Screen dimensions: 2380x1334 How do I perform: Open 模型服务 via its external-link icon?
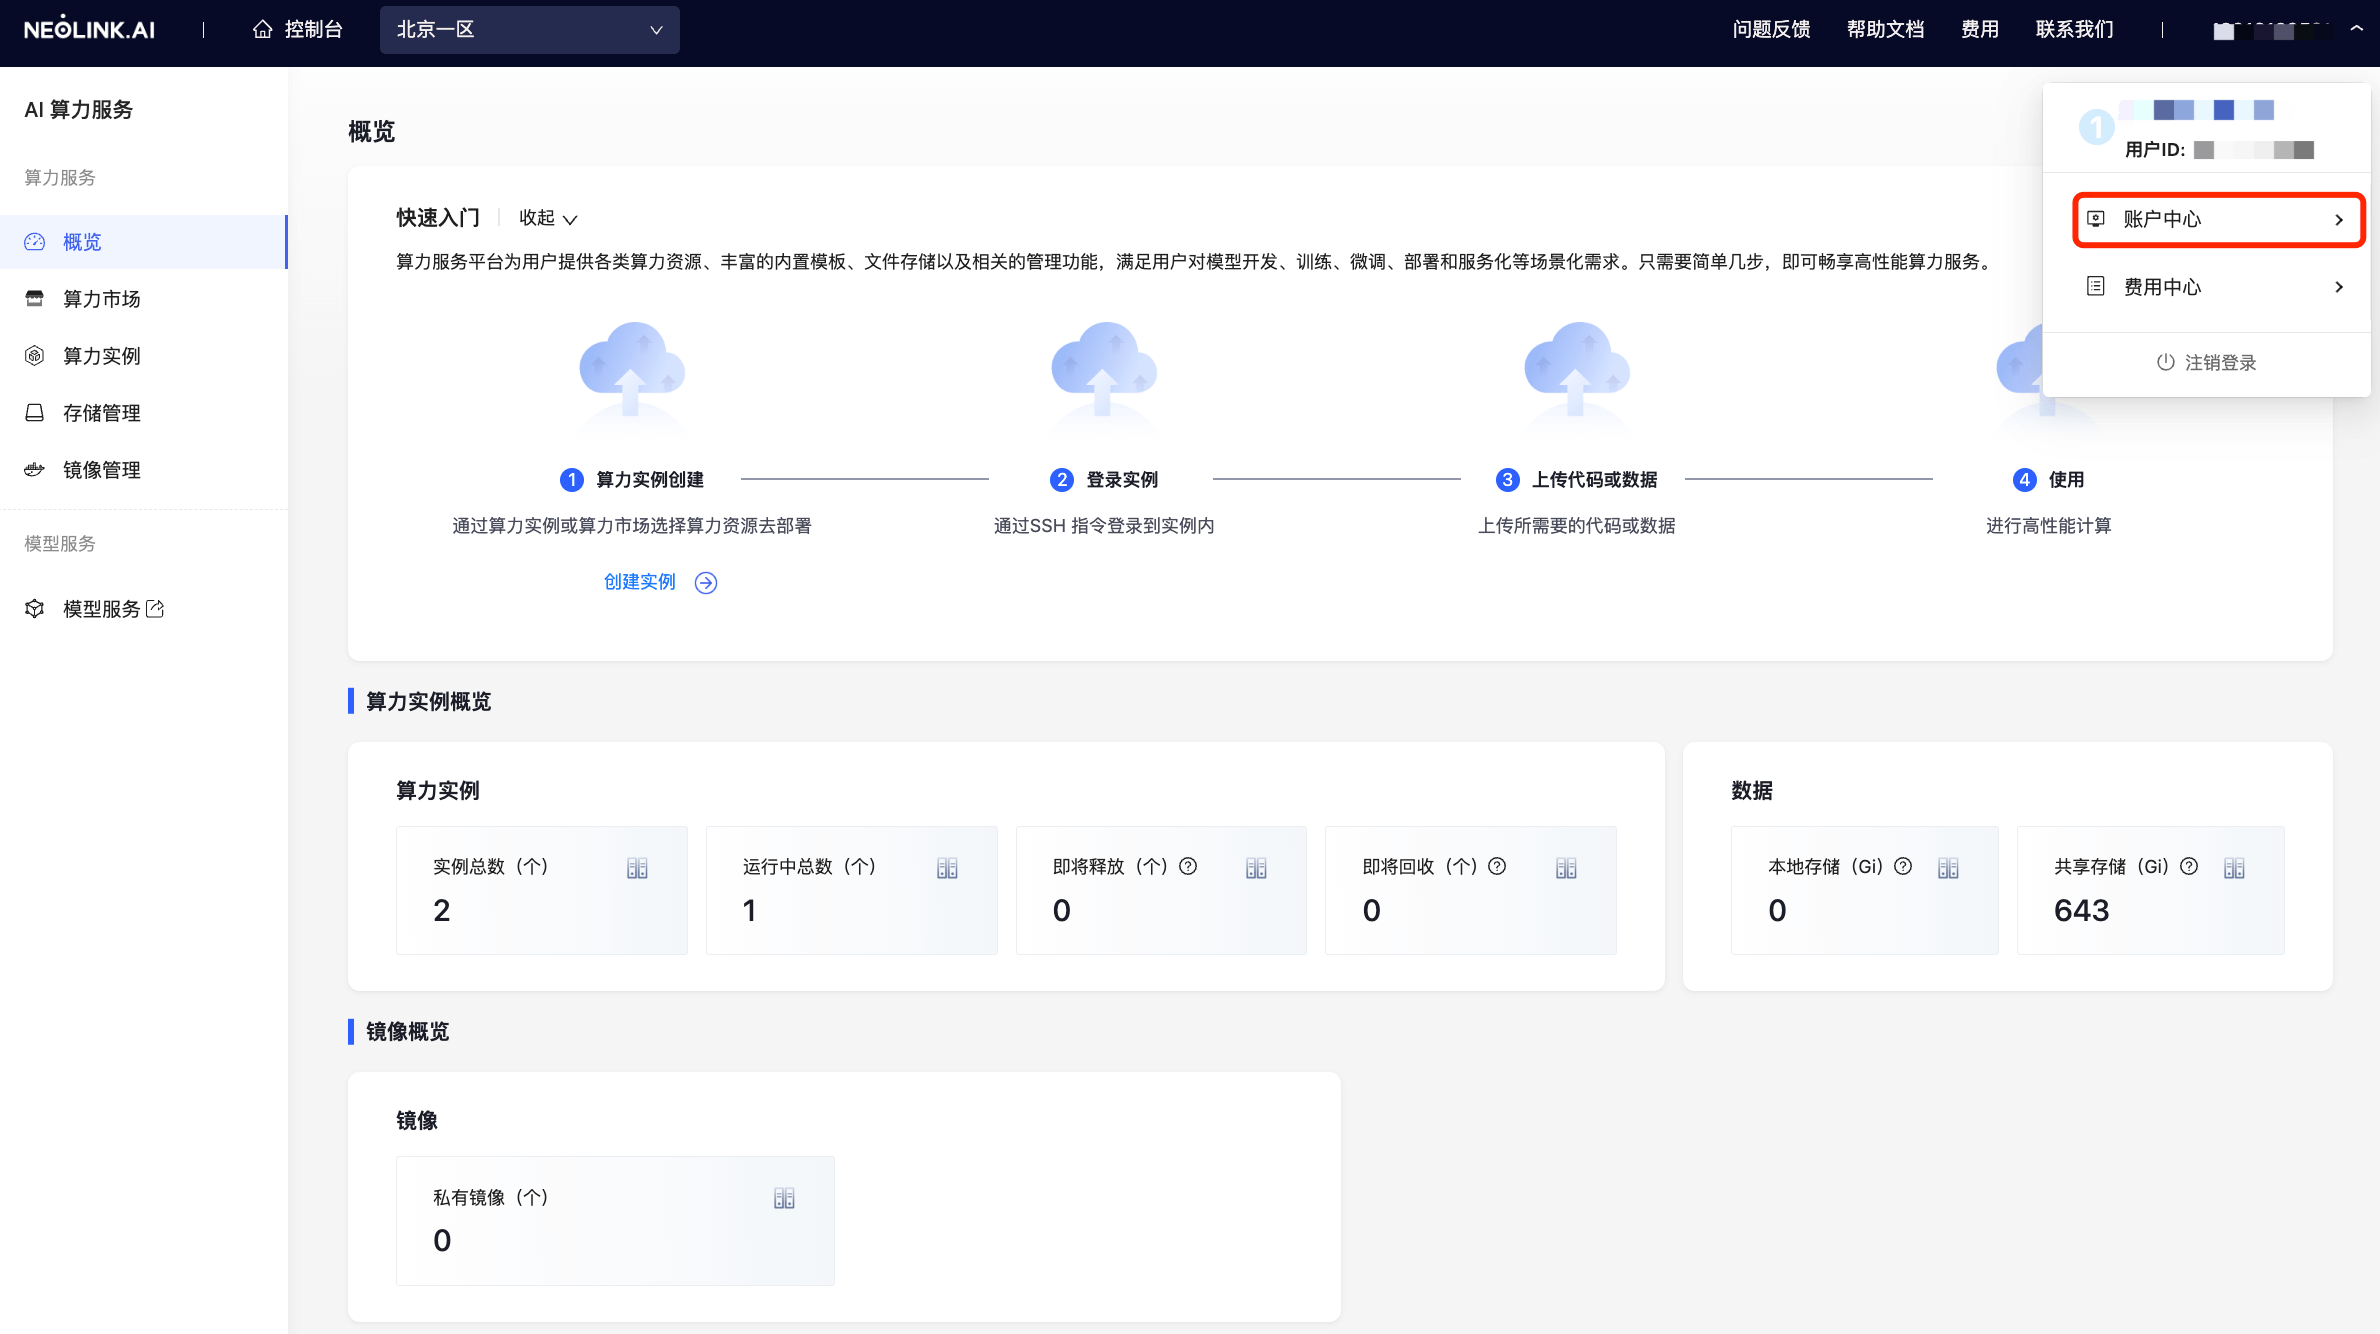click(155, 608)
